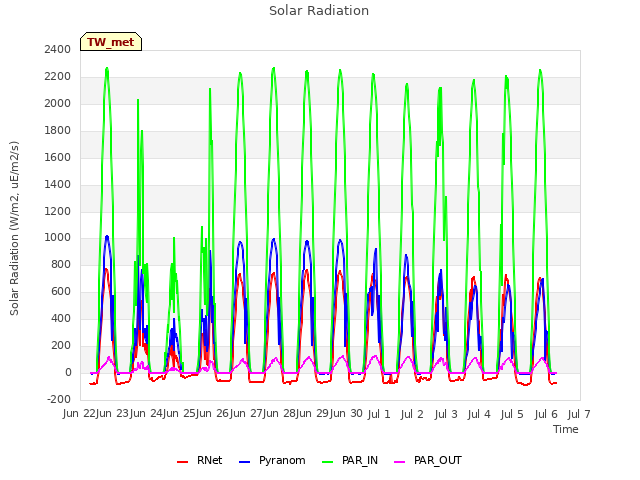Click the green PAR_IN legend swatch

[x=328, y=462]
